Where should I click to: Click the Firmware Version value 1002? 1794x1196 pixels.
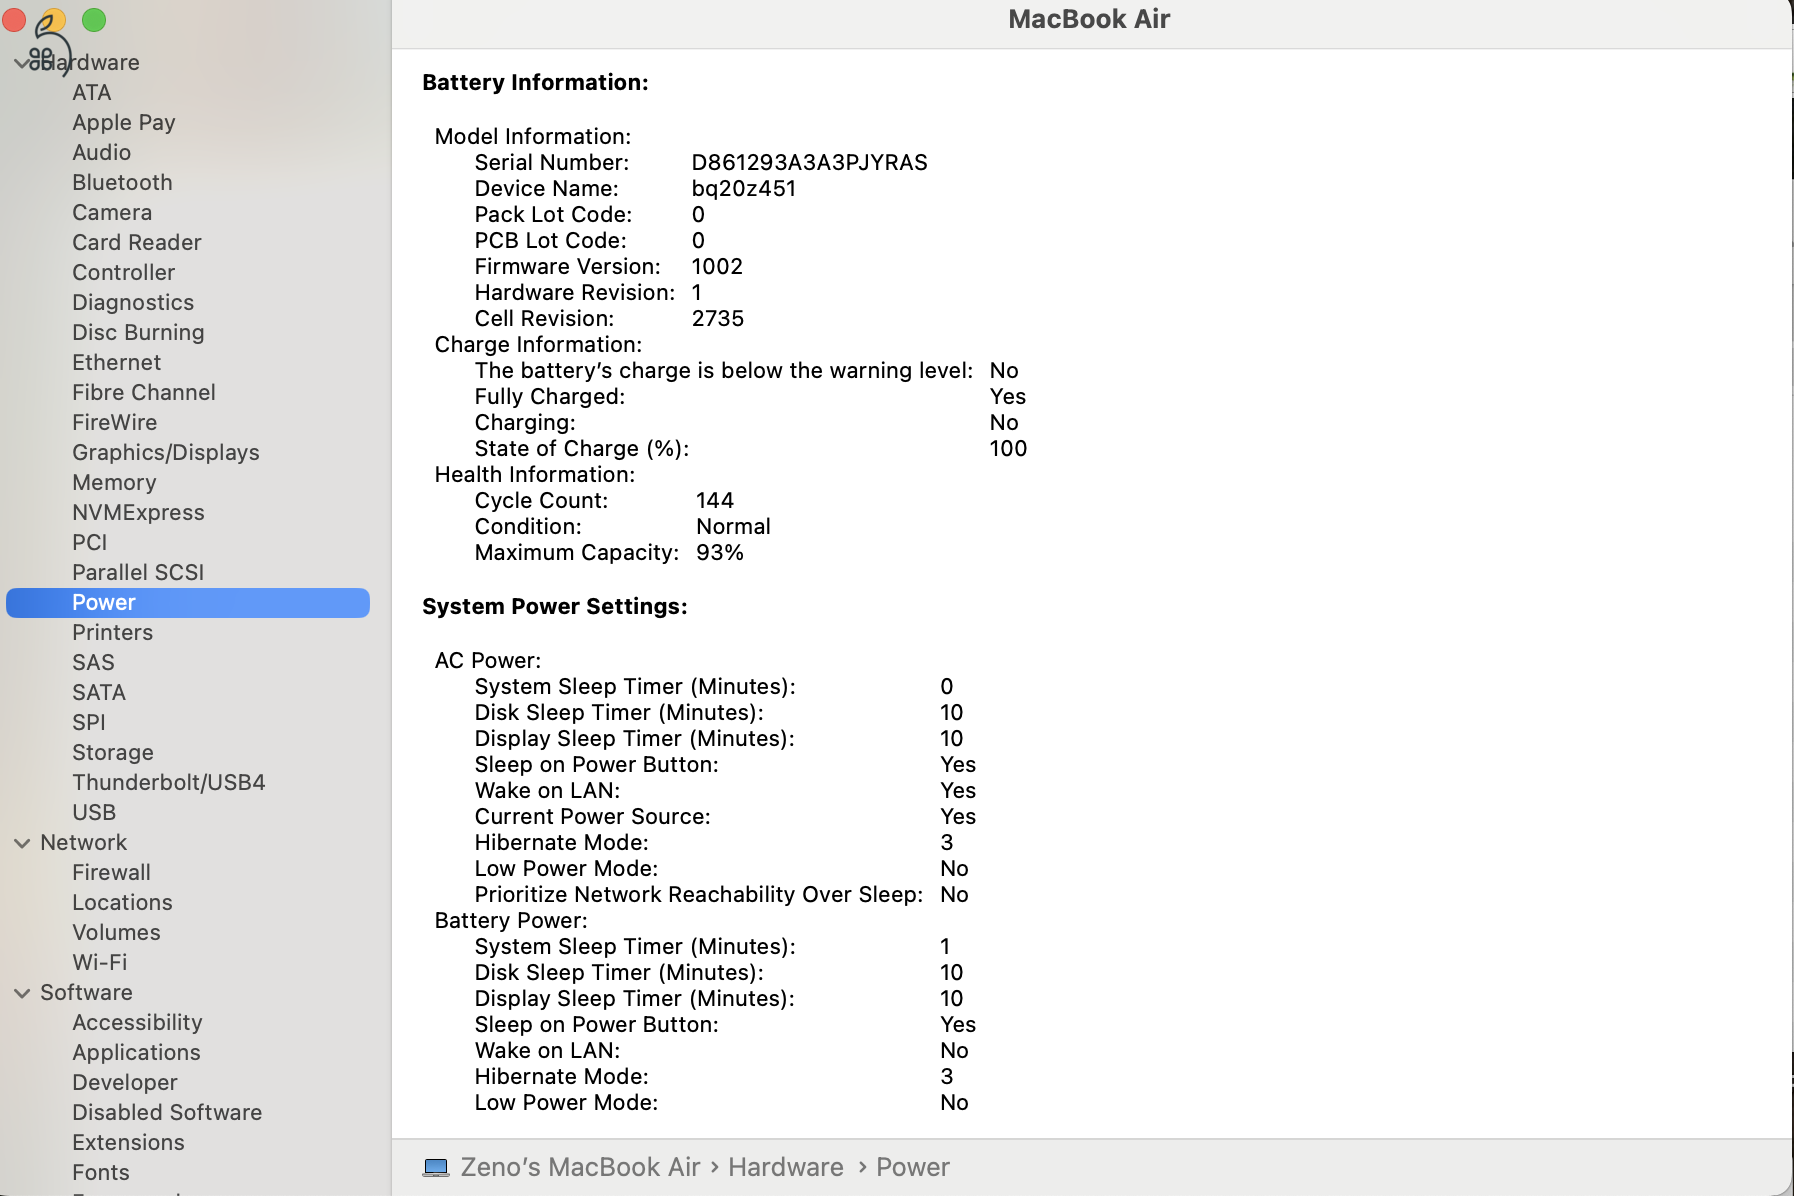coord(717,266)
